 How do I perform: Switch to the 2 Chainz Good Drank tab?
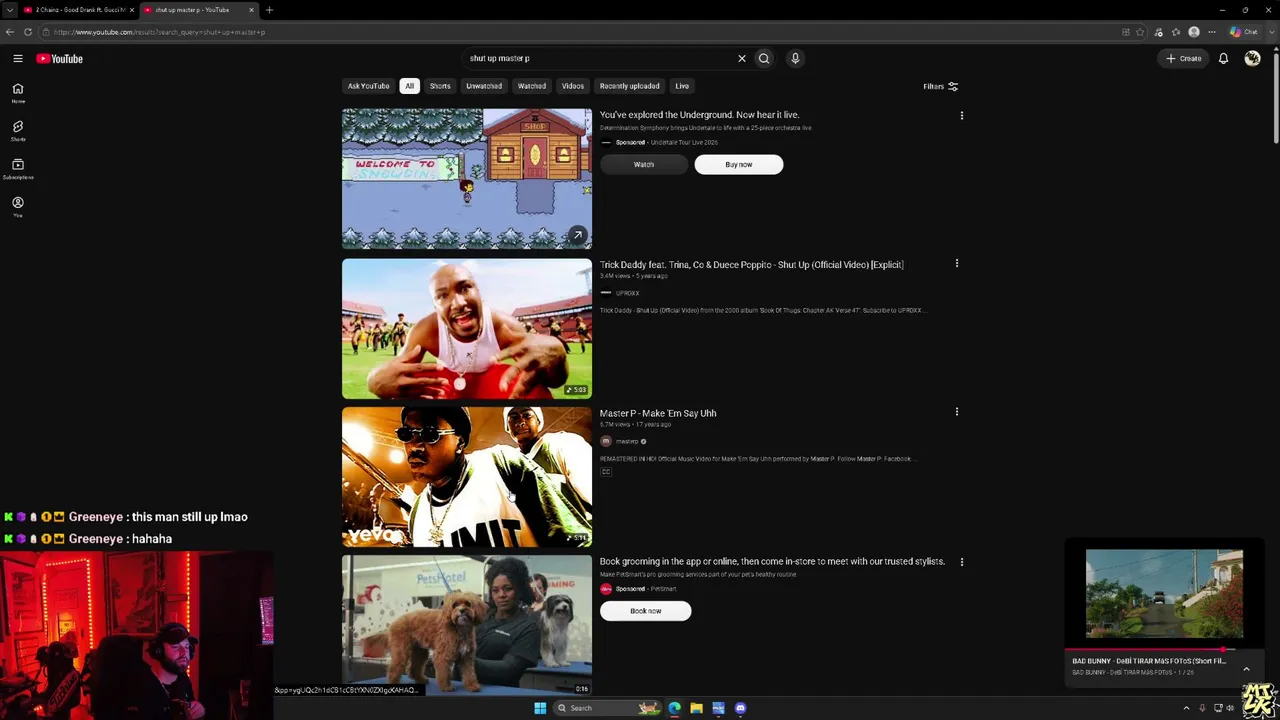click(78, 10)
